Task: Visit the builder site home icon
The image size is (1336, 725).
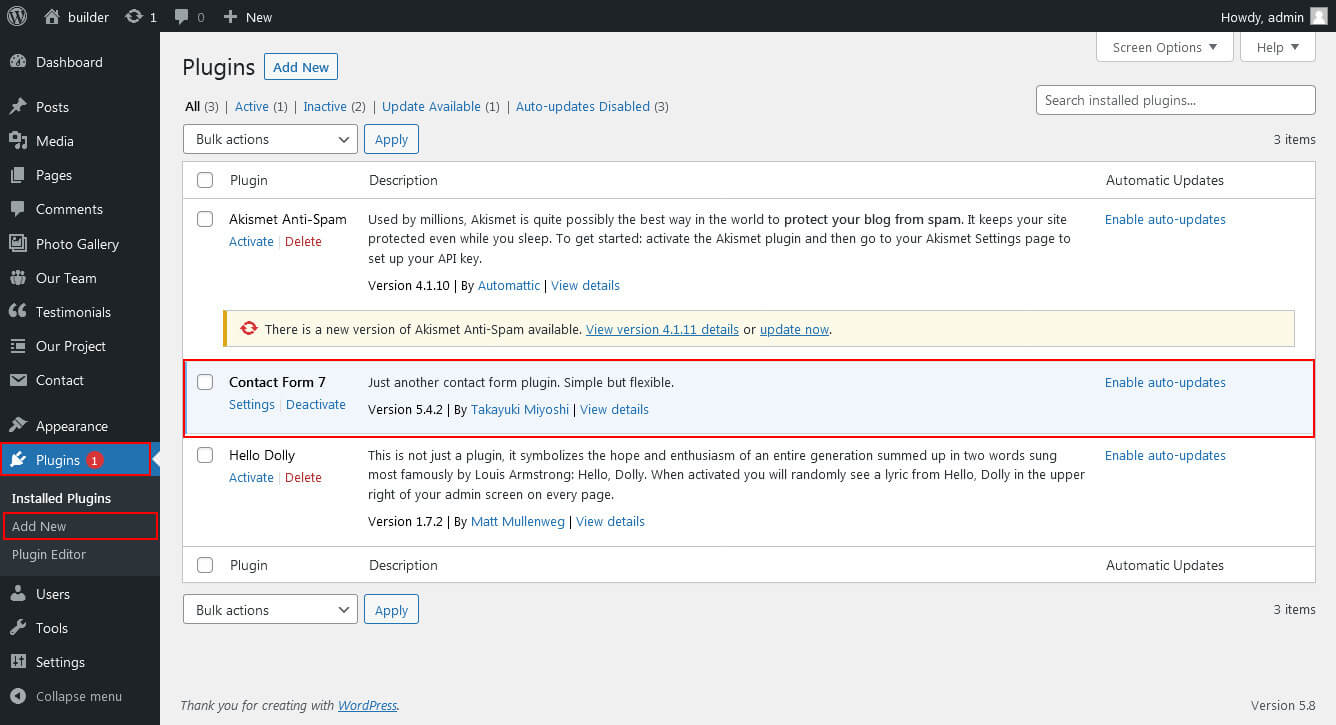Action: tap(52, 16)
